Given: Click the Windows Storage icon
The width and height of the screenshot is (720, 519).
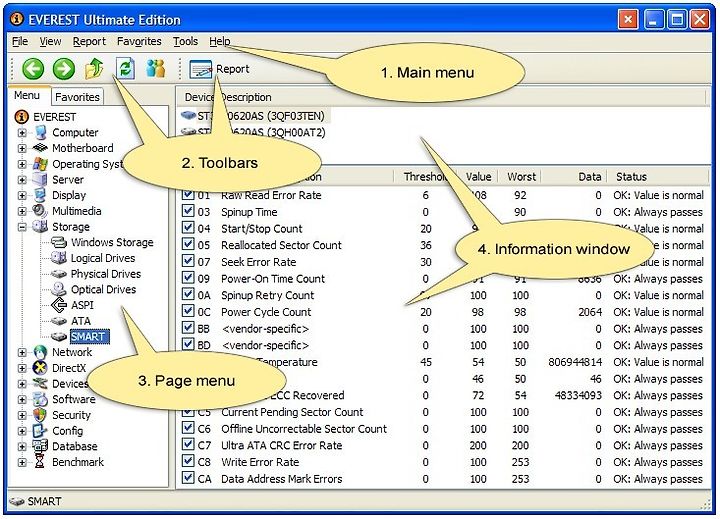Looking at the screenshot, I should click(x=59, y=242).
